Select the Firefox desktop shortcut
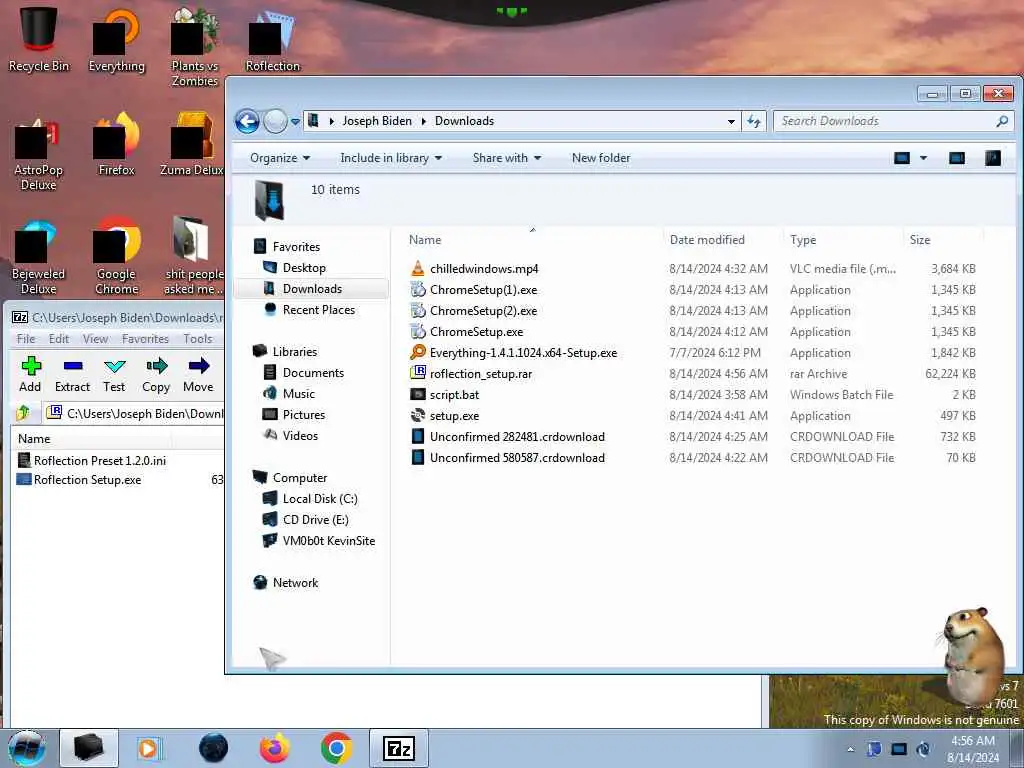Screen dimensions: 1024x768 117,144
